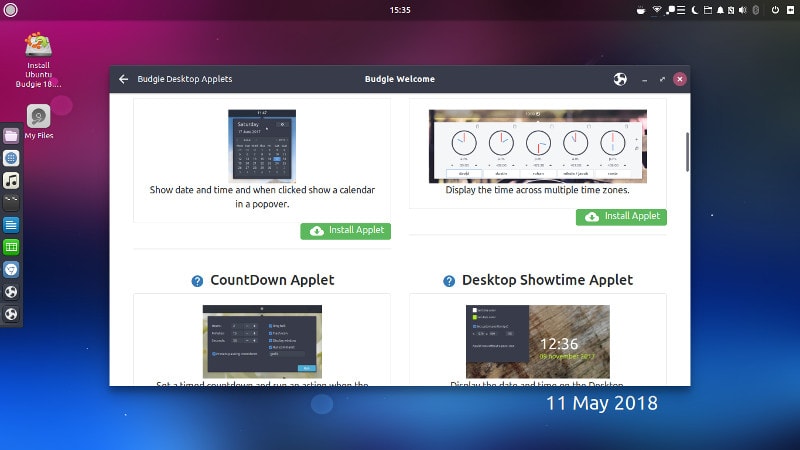Open the Desktop Showtime Applet help icon

pos(448,281)
